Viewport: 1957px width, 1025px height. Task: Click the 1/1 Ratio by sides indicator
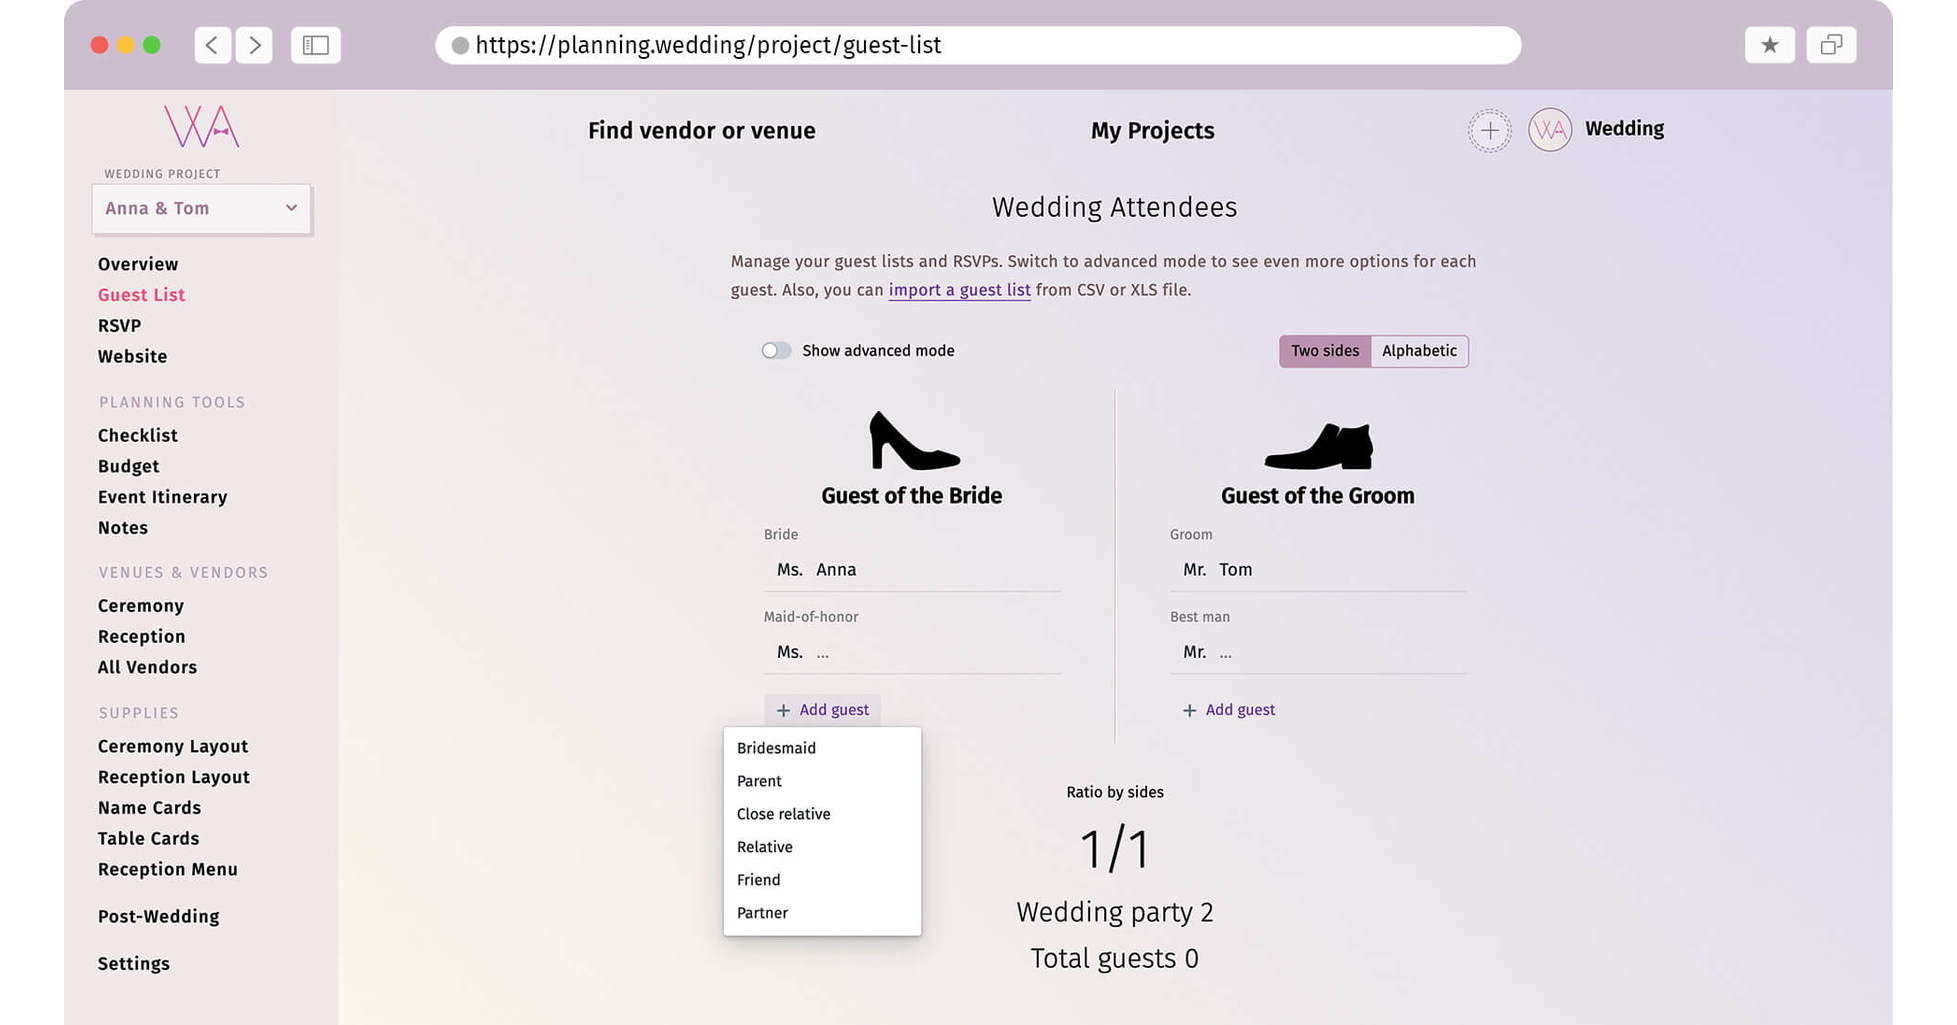1114,848
